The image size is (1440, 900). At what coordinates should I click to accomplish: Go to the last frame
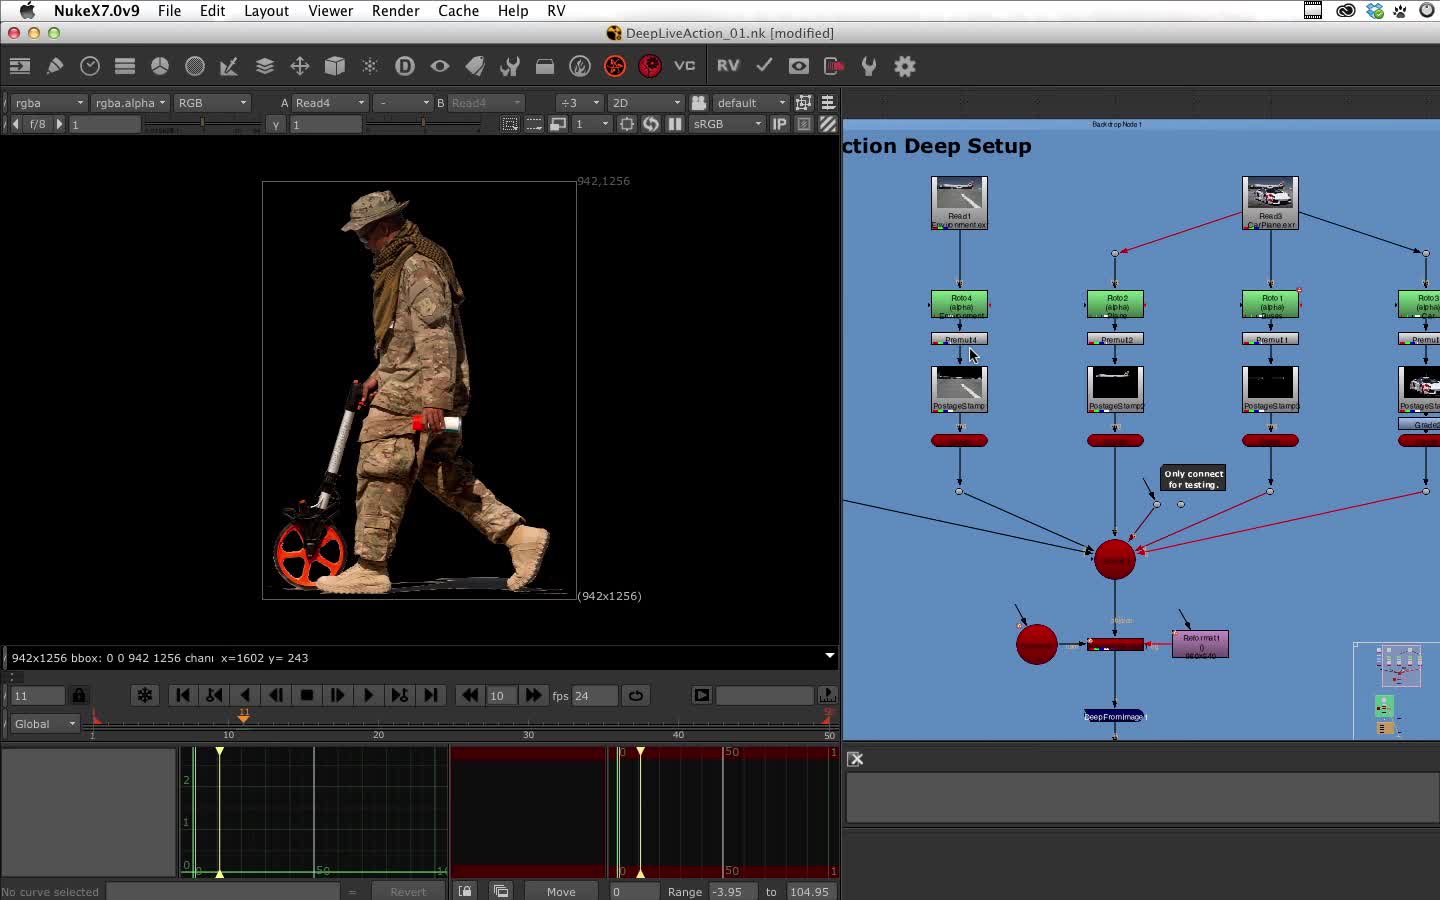tap(431, 695)
